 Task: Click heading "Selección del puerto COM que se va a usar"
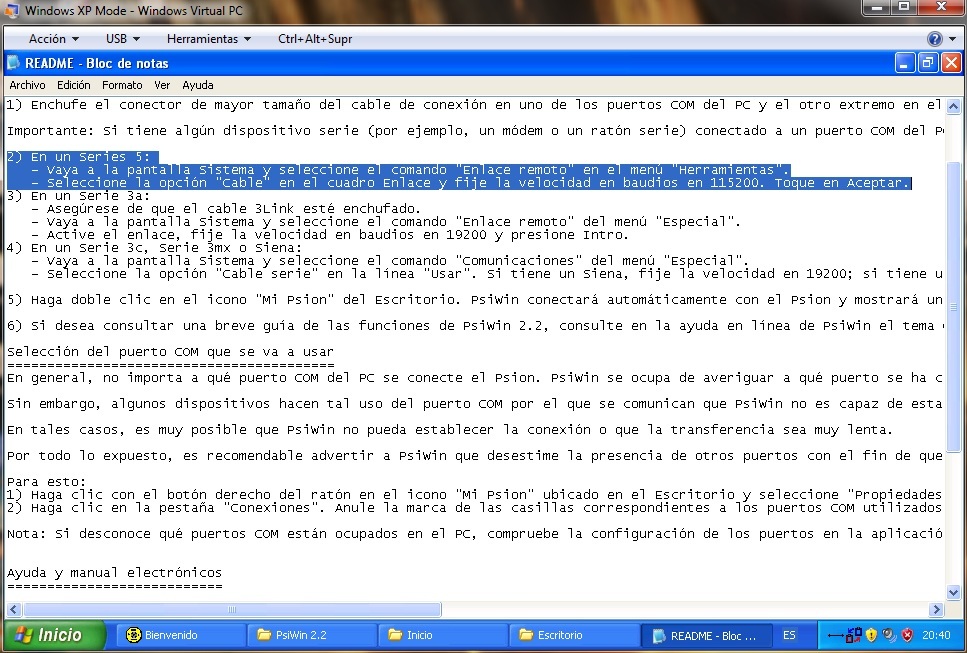(x=170, y=351)
